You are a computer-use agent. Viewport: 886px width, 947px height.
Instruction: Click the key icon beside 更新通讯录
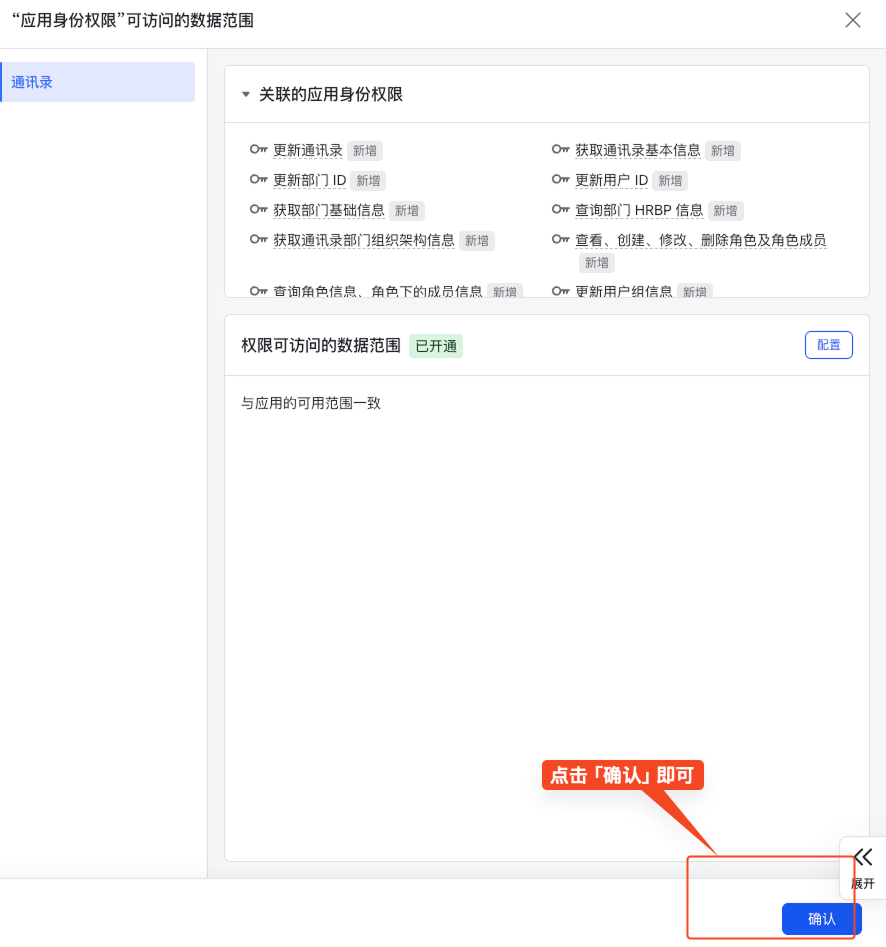tap(260, 150)
